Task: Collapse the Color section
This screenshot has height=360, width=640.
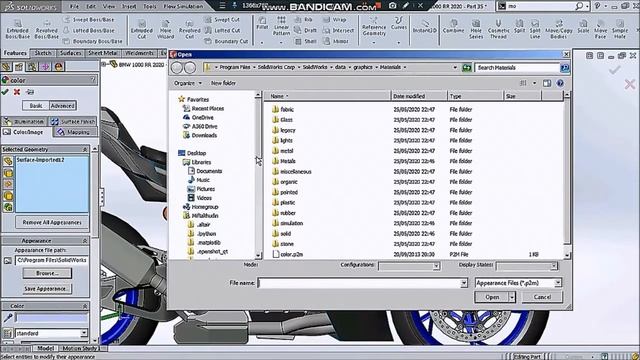Action: 85,306
